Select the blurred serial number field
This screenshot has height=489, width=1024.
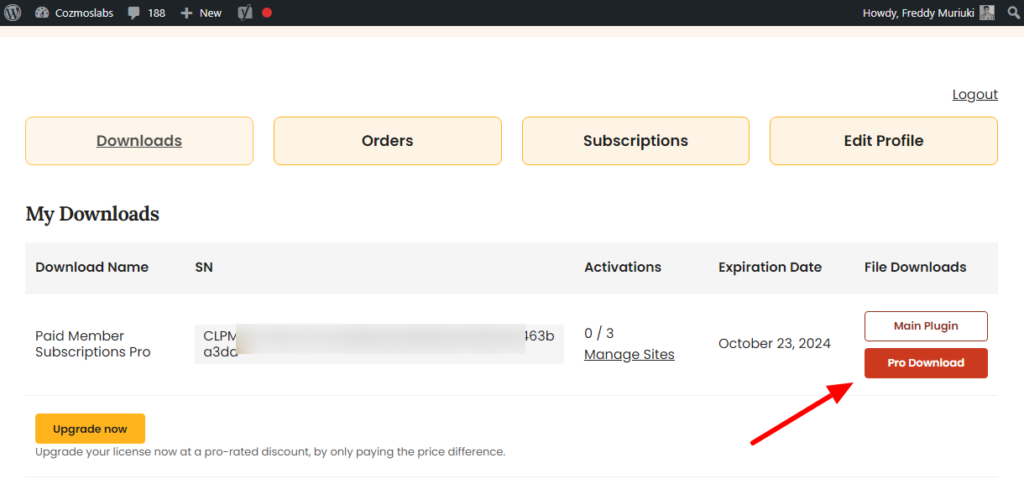(379, 344)
